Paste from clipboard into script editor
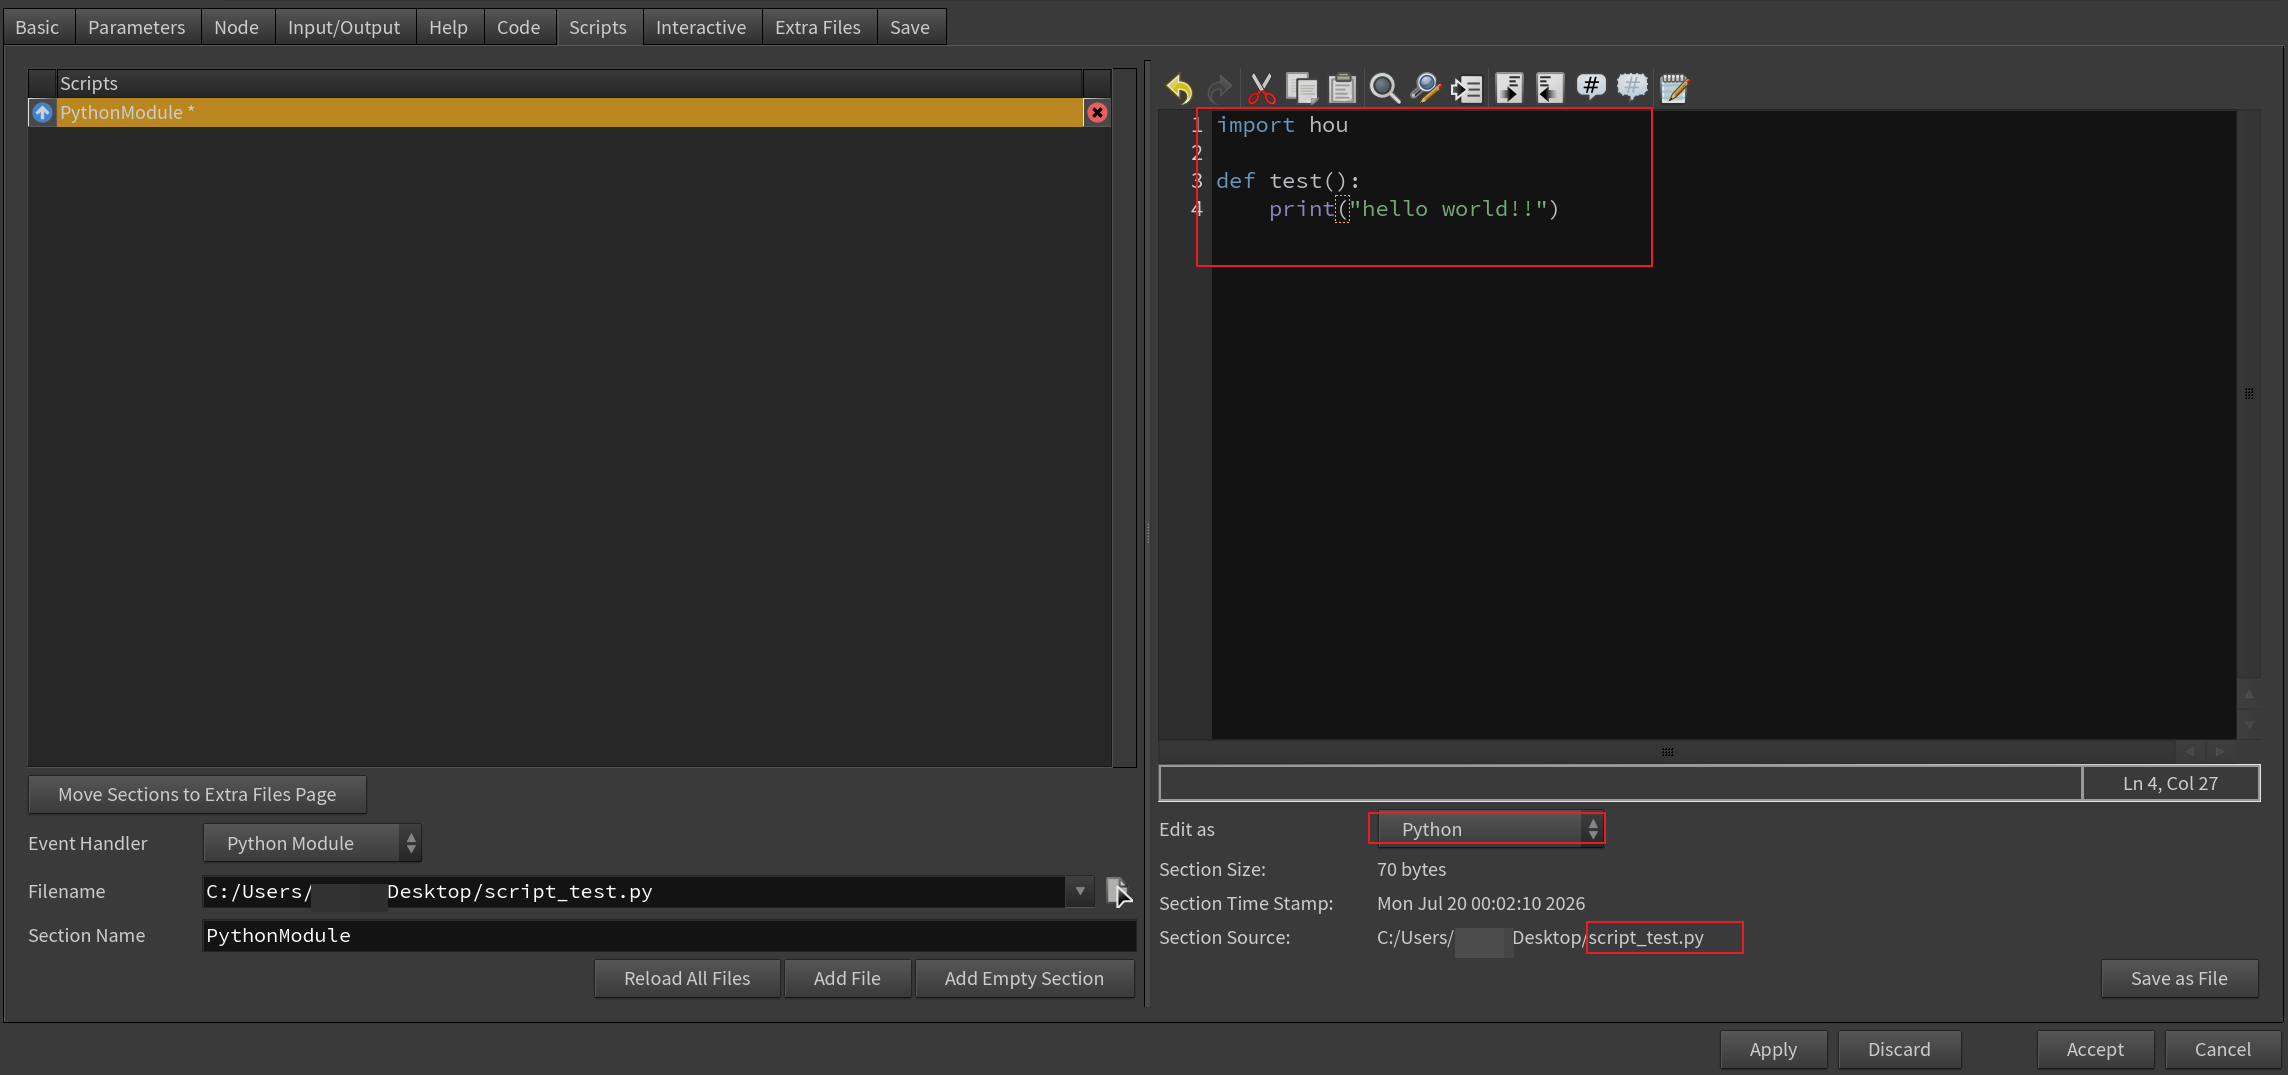The height and width of the screenshot is (1075, 2288). coord(1342,89)
